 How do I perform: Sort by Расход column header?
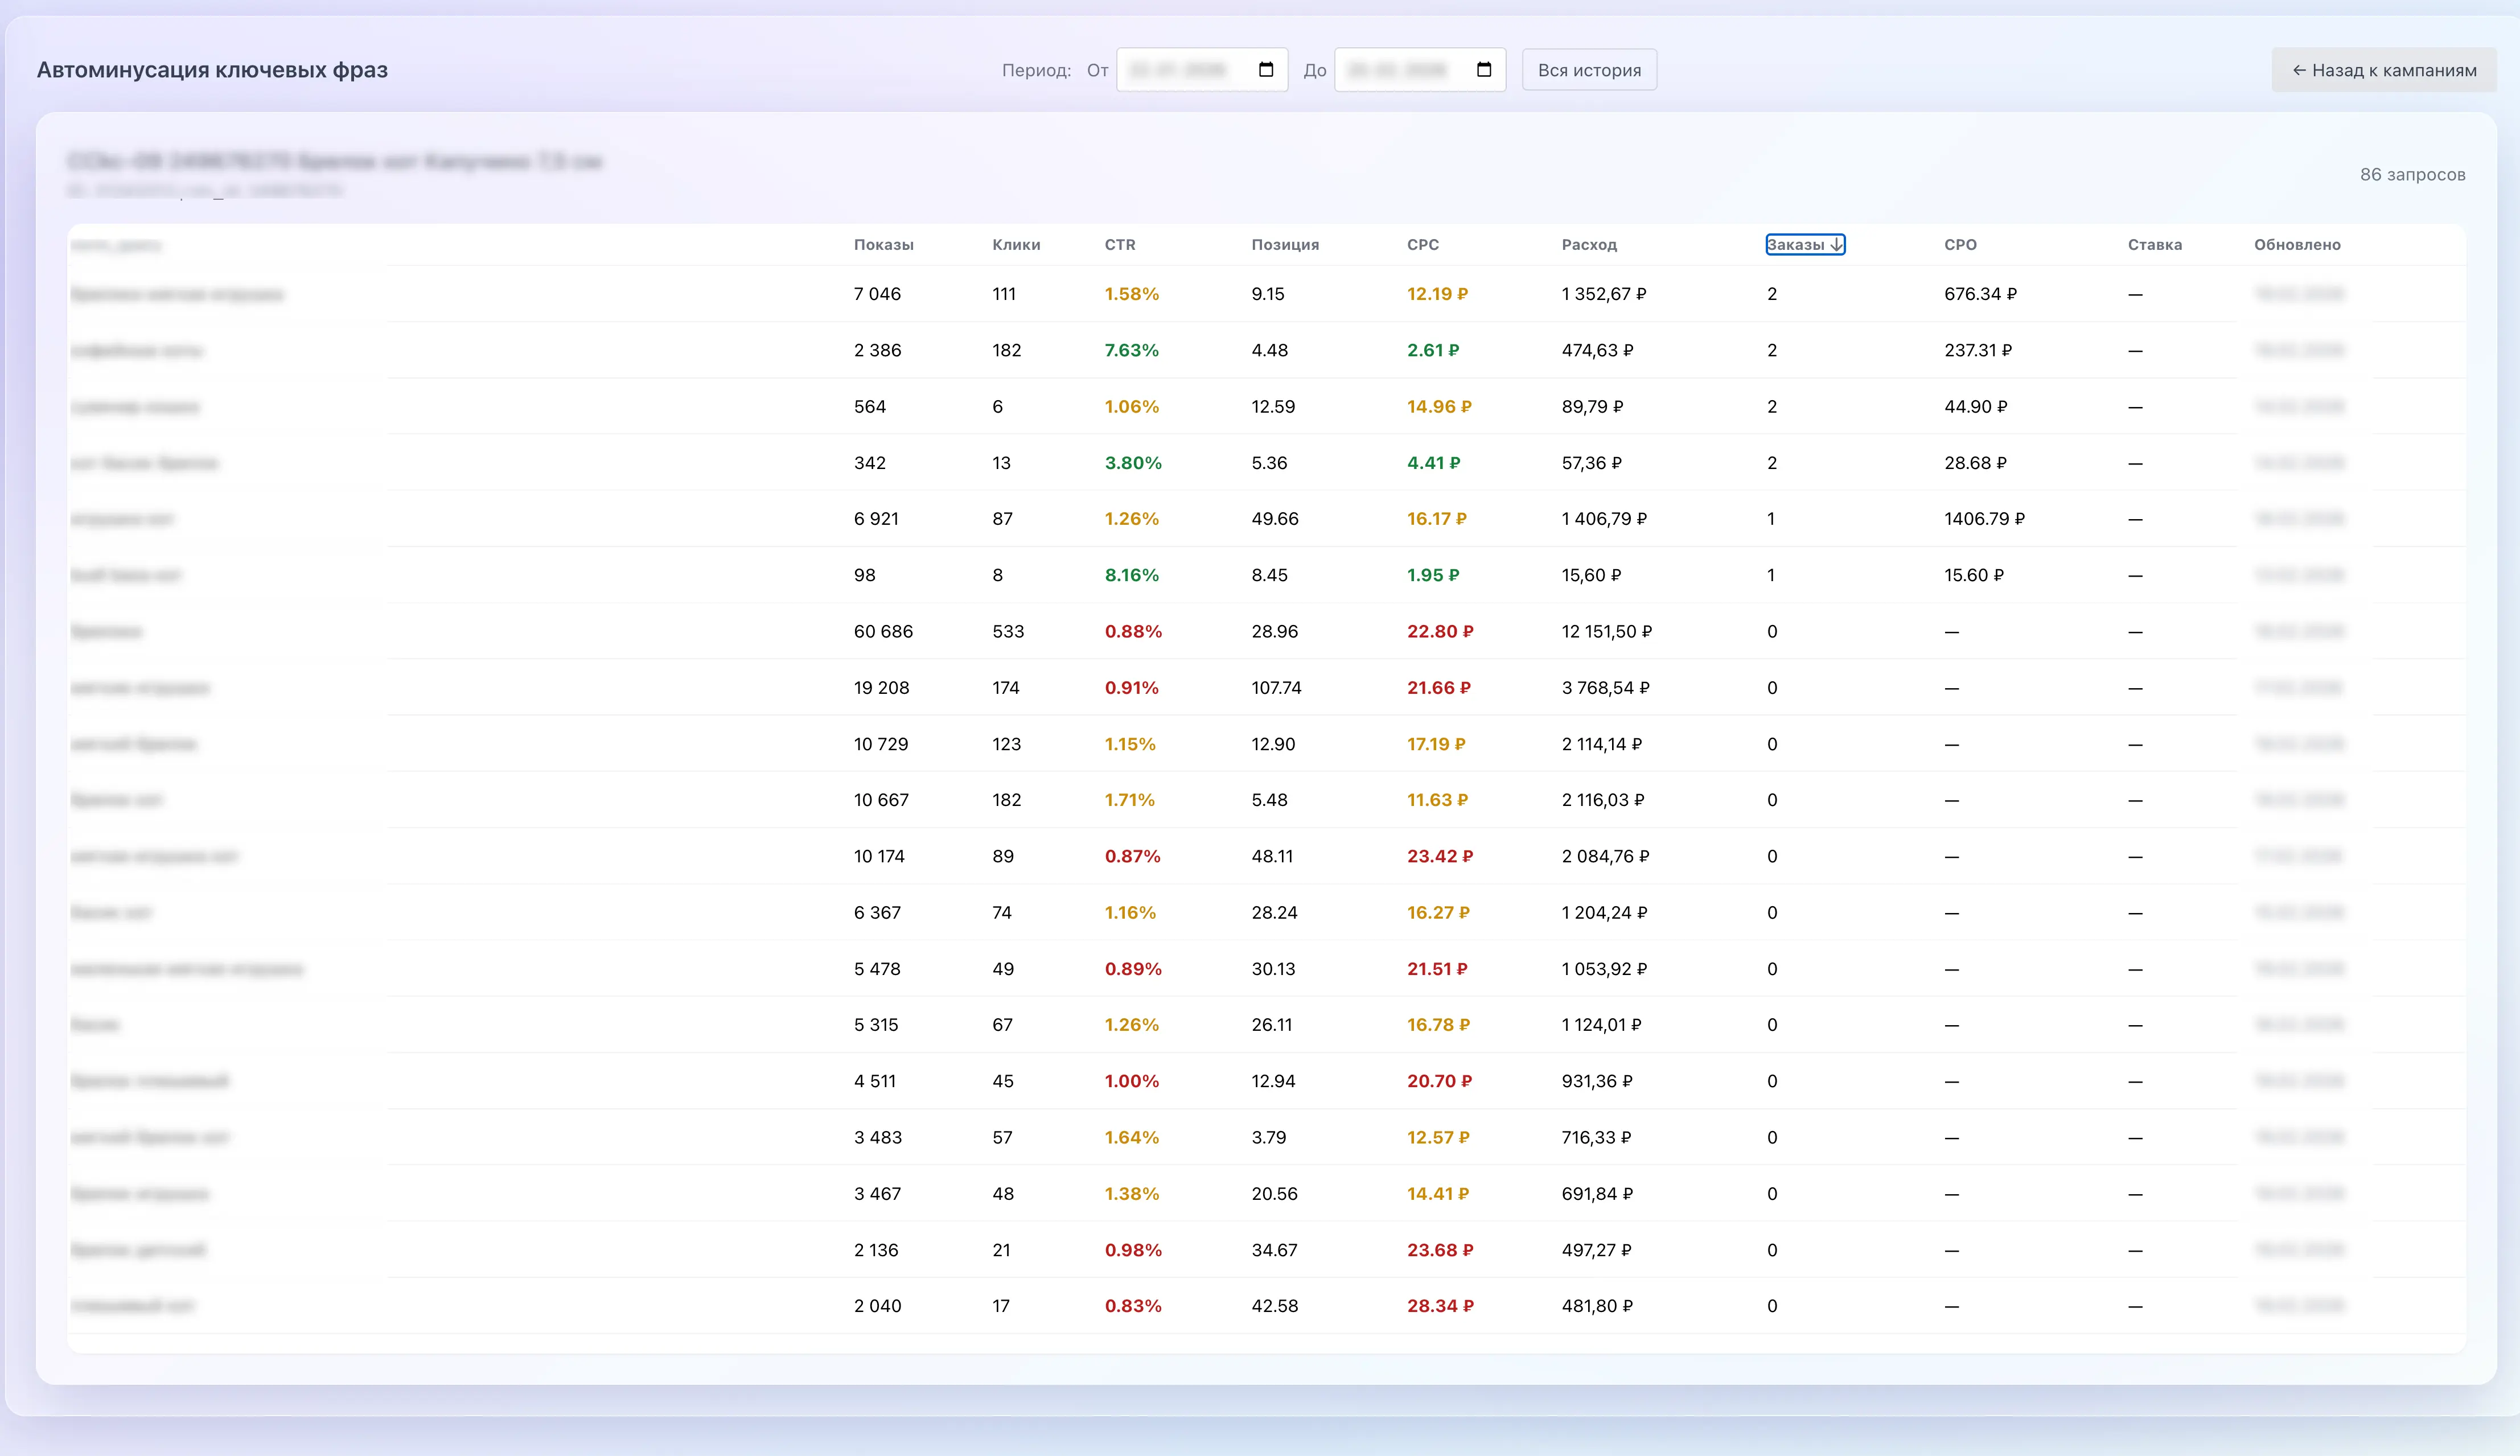click(1588, 245)
